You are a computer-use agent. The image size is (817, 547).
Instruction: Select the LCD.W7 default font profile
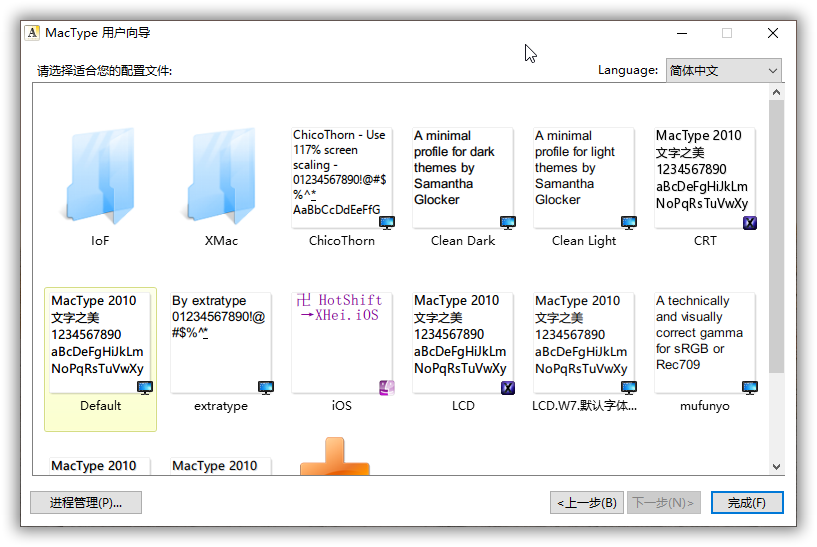tap(584, 343)
